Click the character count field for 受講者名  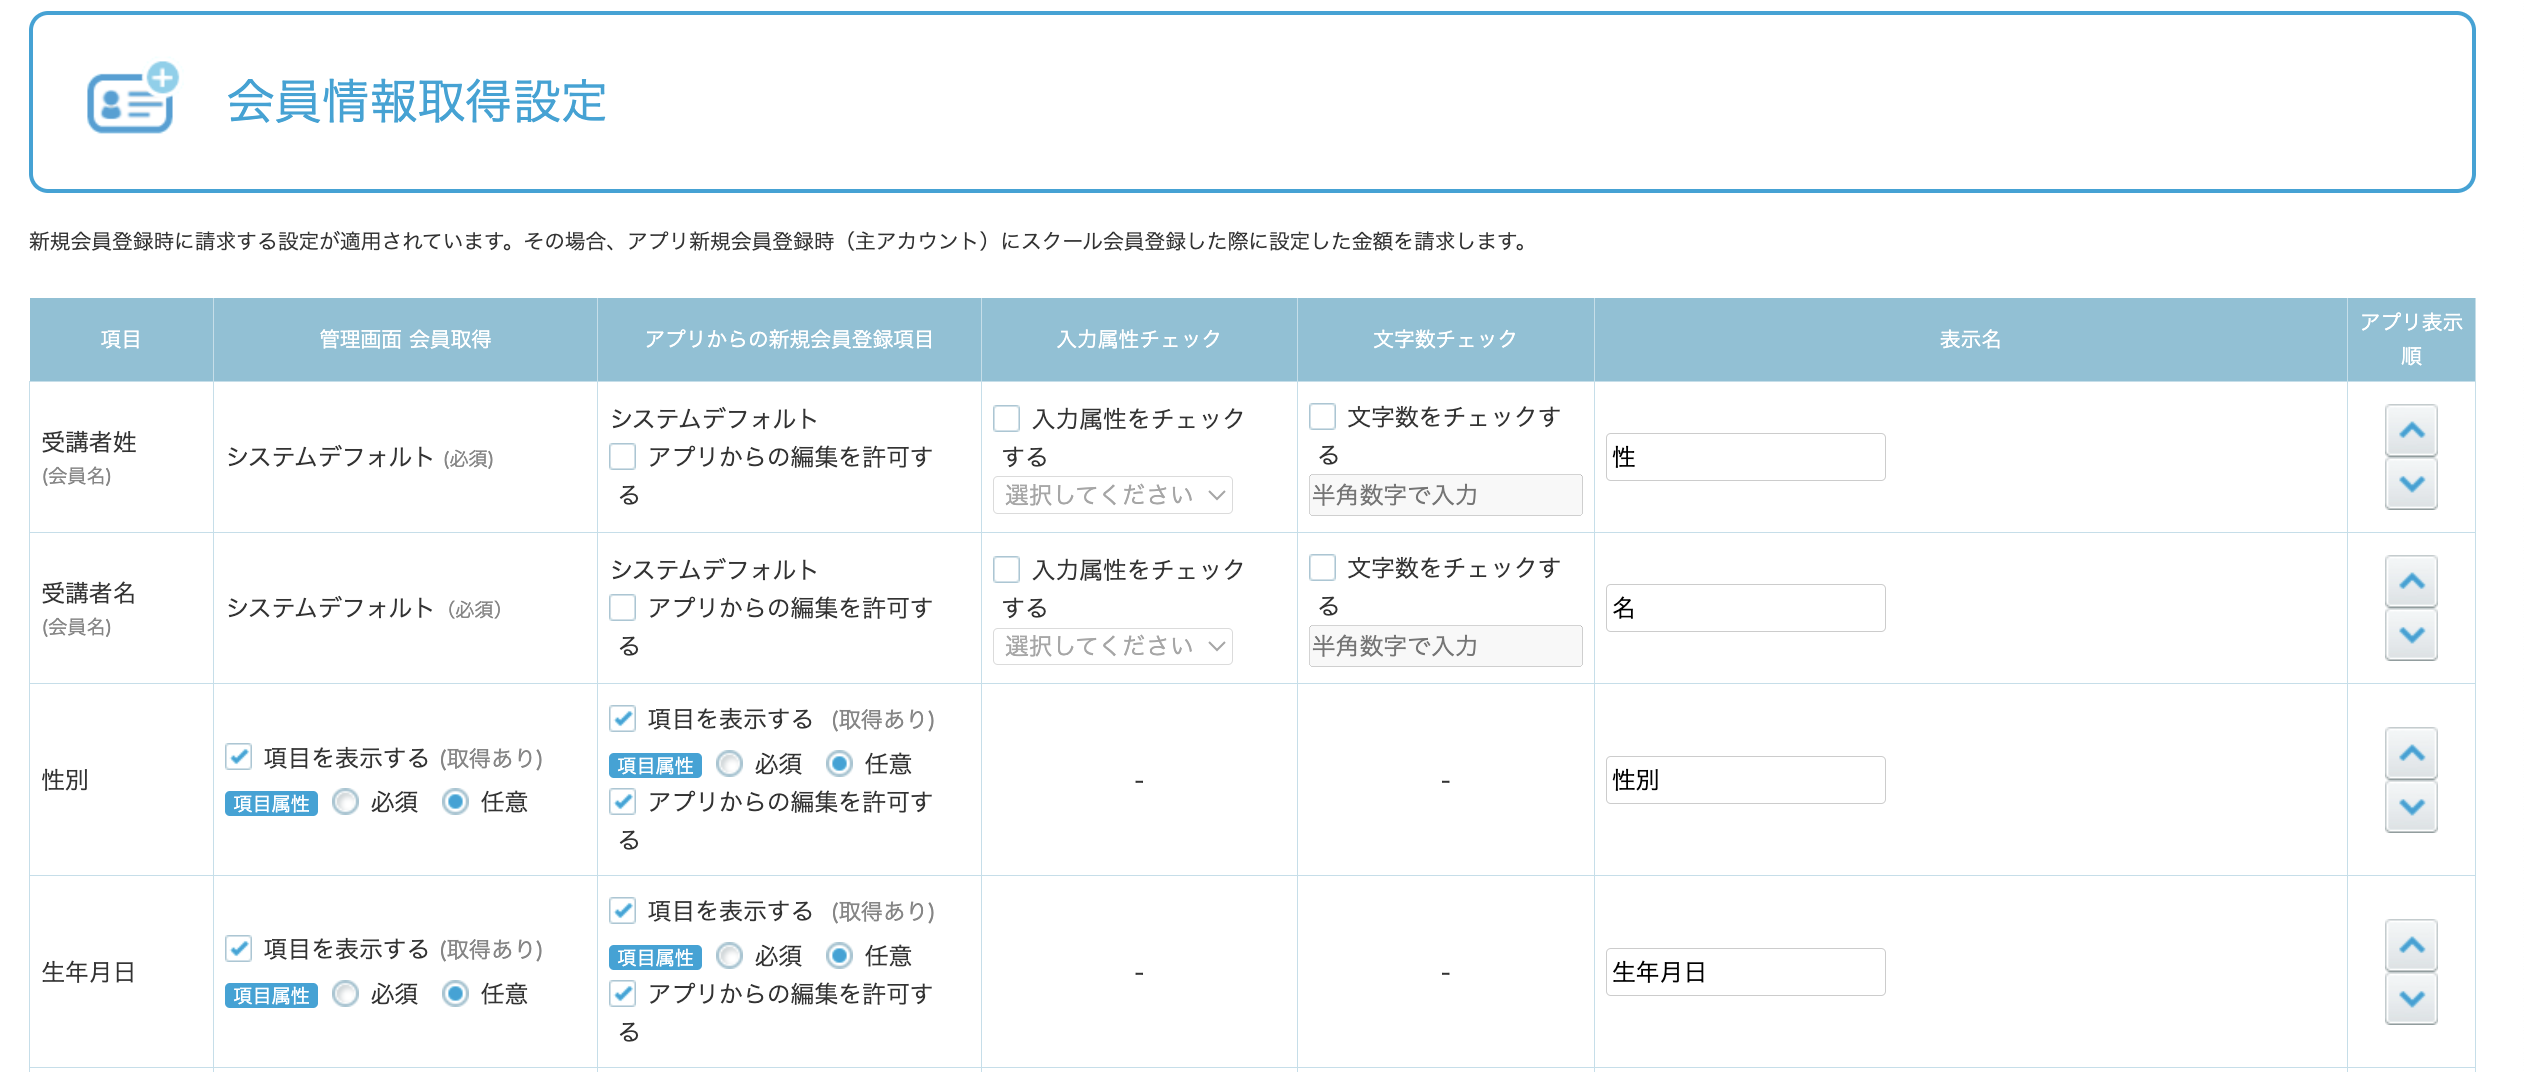[x=1445, y=646]
